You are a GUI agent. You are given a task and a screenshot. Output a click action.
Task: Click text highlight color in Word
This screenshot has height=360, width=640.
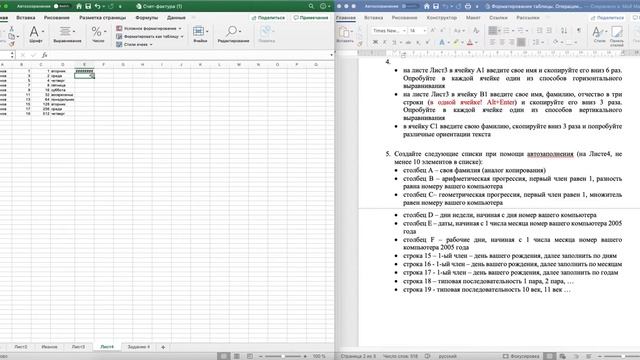pos(456,42)
